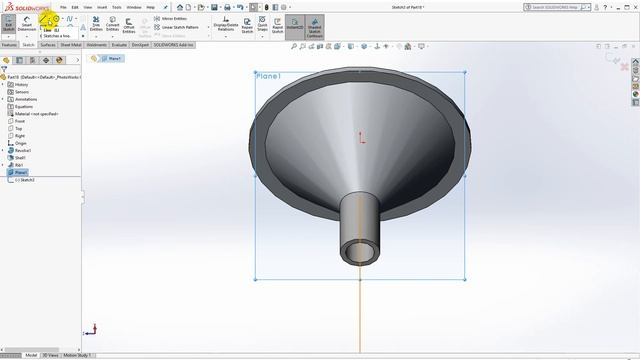Expand the History tree node

pyautogui.click(x=2, y=84)
